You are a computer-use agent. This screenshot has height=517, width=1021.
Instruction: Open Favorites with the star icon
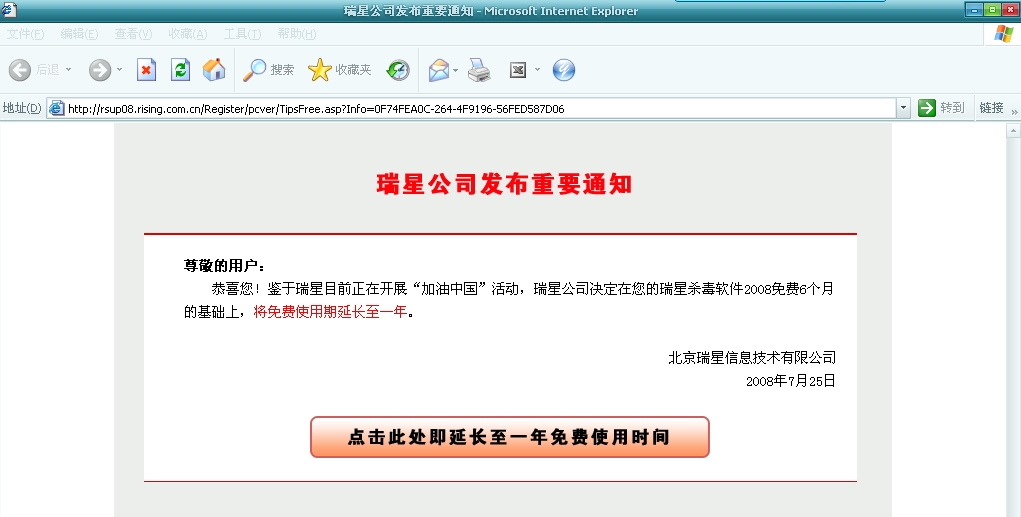coord(339,70)
